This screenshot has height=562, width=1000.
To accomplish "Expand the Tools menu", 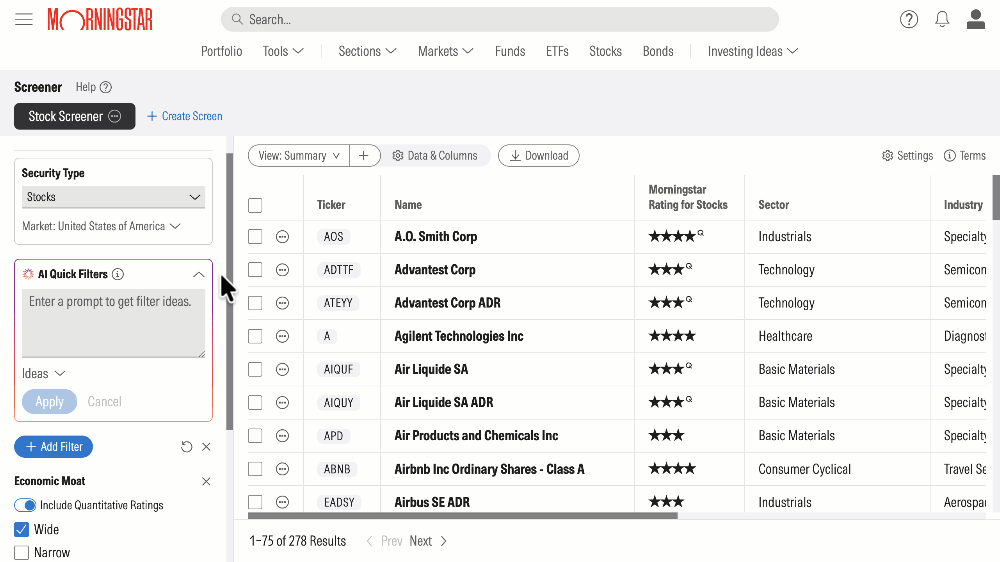I will tap(283, 51).
